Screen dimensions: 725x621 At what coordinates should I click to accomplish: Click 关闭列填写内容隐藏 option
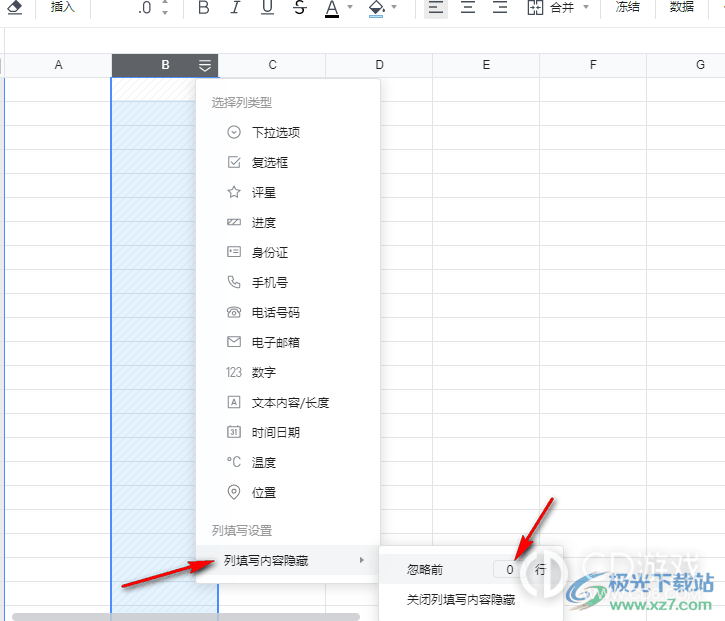pyautogui.click(x=460, y=600)
